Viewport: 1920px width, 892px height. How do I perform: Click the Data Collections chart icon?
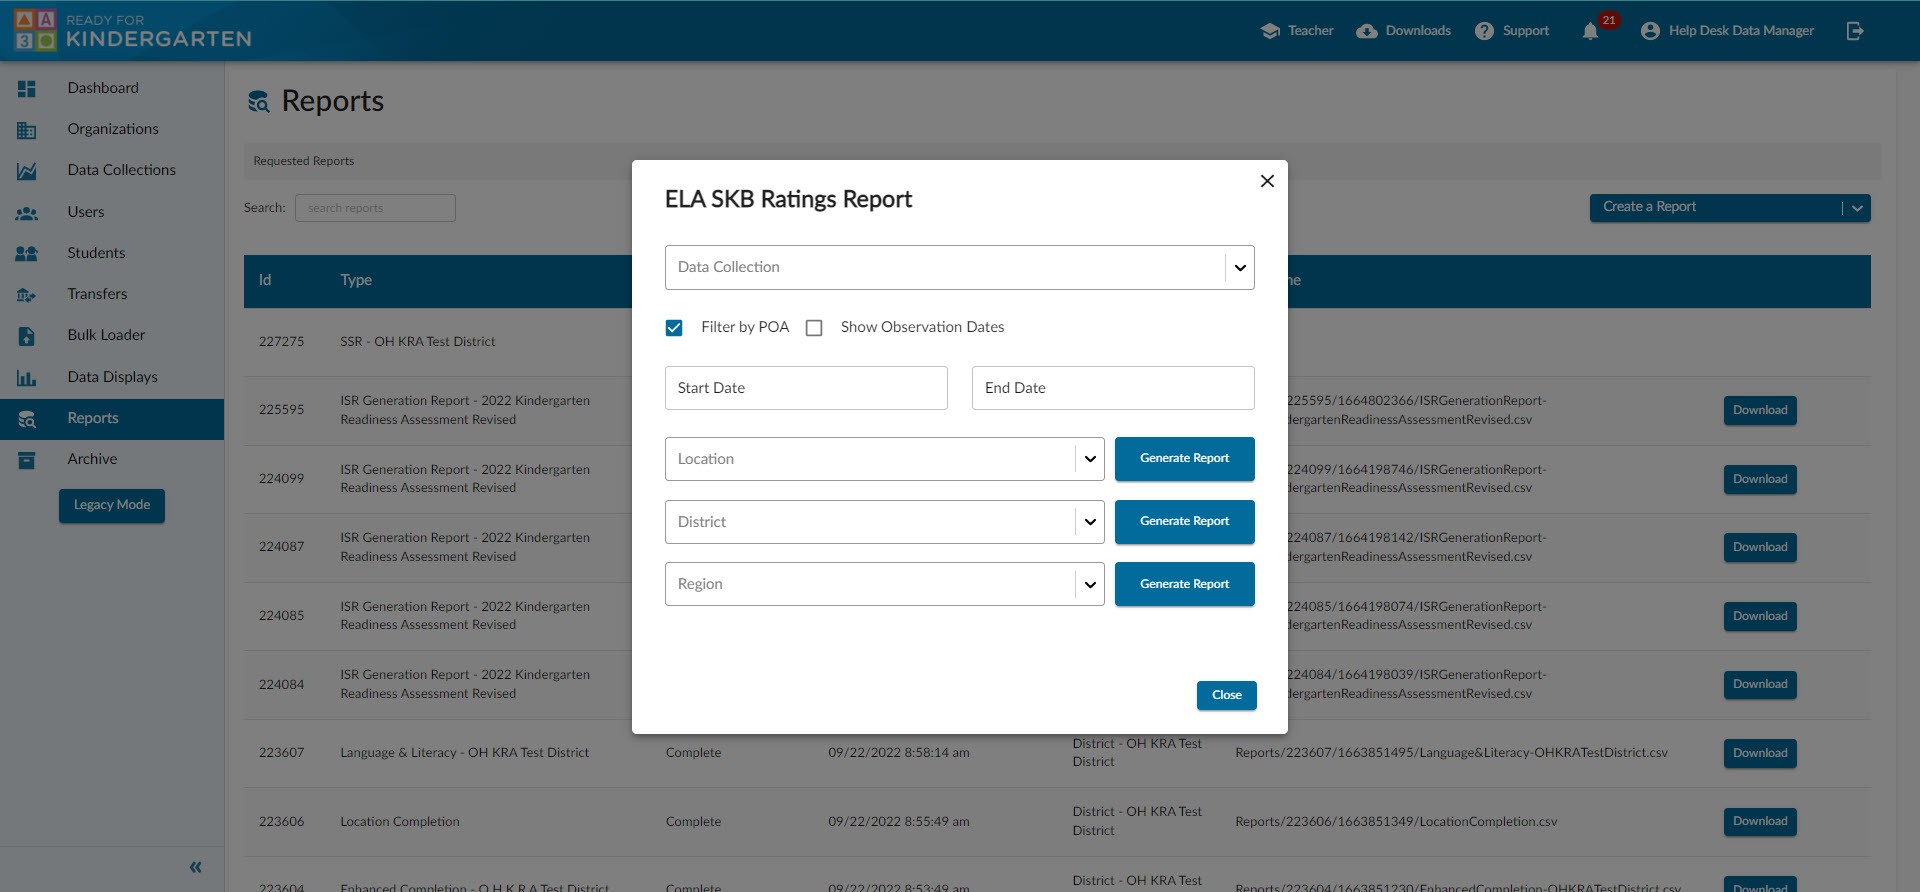pos(27,171)
